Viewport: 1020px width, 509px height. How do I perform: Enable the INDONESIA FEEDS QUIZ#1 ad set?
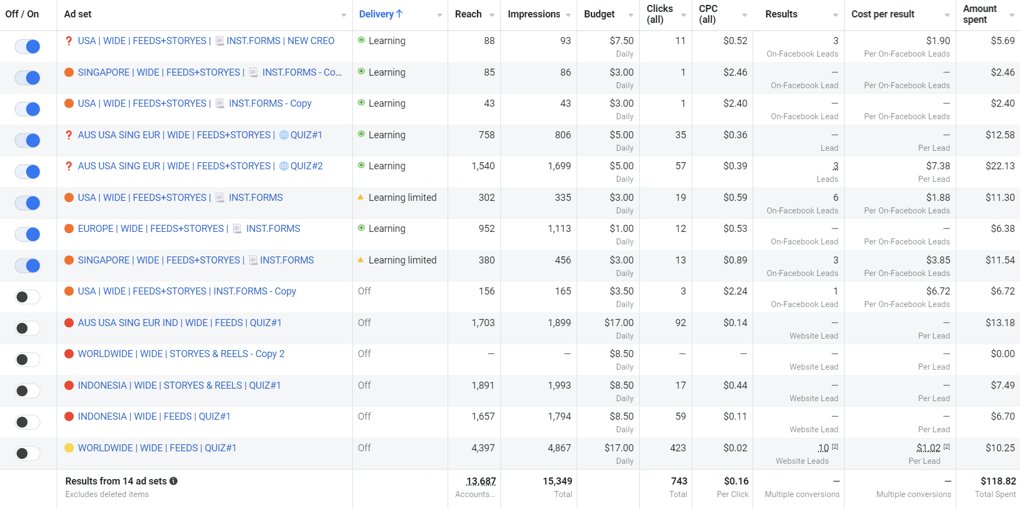click(x=28, y=422)
